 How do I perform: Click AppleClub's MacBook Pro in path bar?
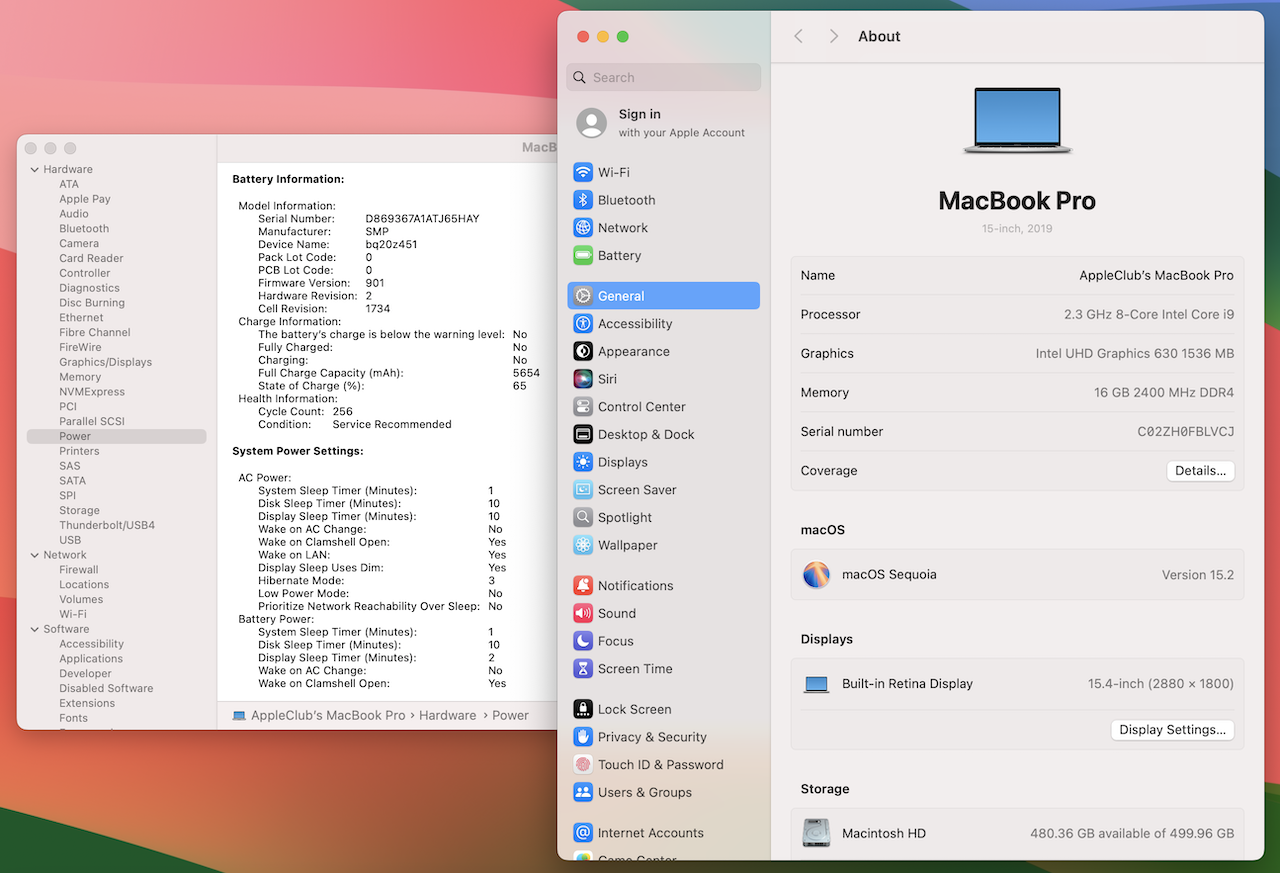point(318,715)
